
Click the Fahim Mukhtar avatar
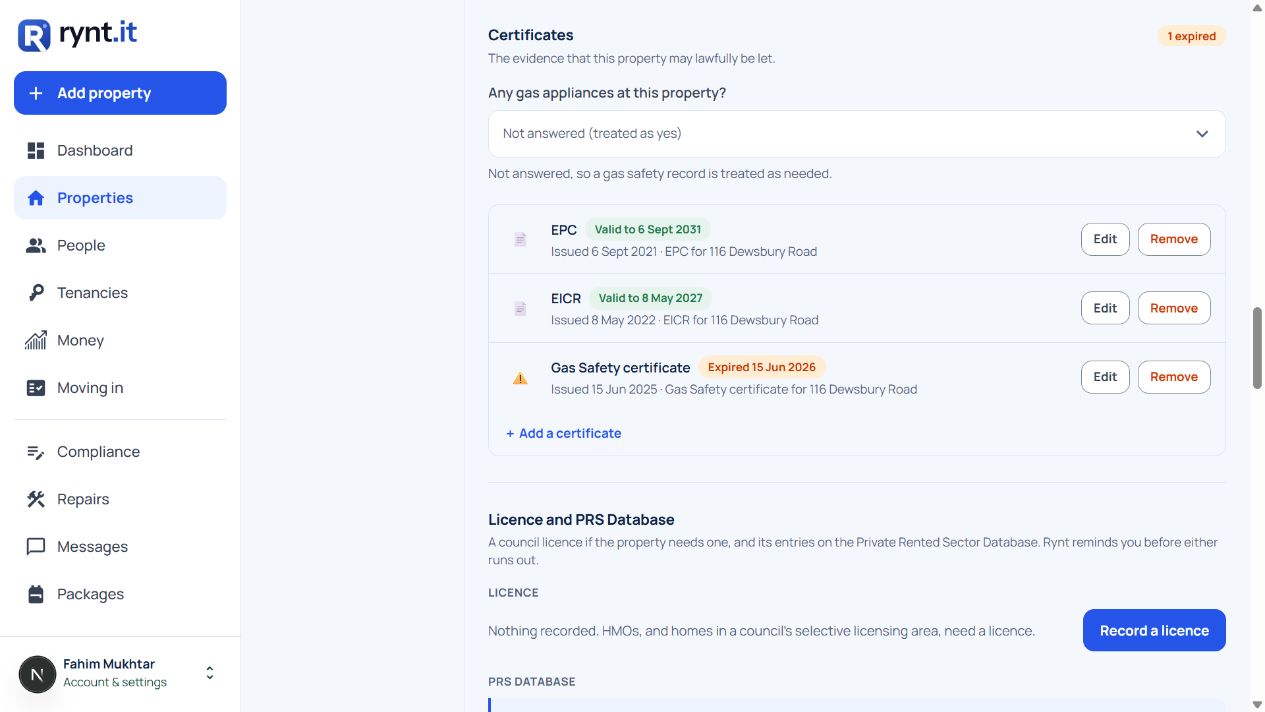[x=38, y=674]
